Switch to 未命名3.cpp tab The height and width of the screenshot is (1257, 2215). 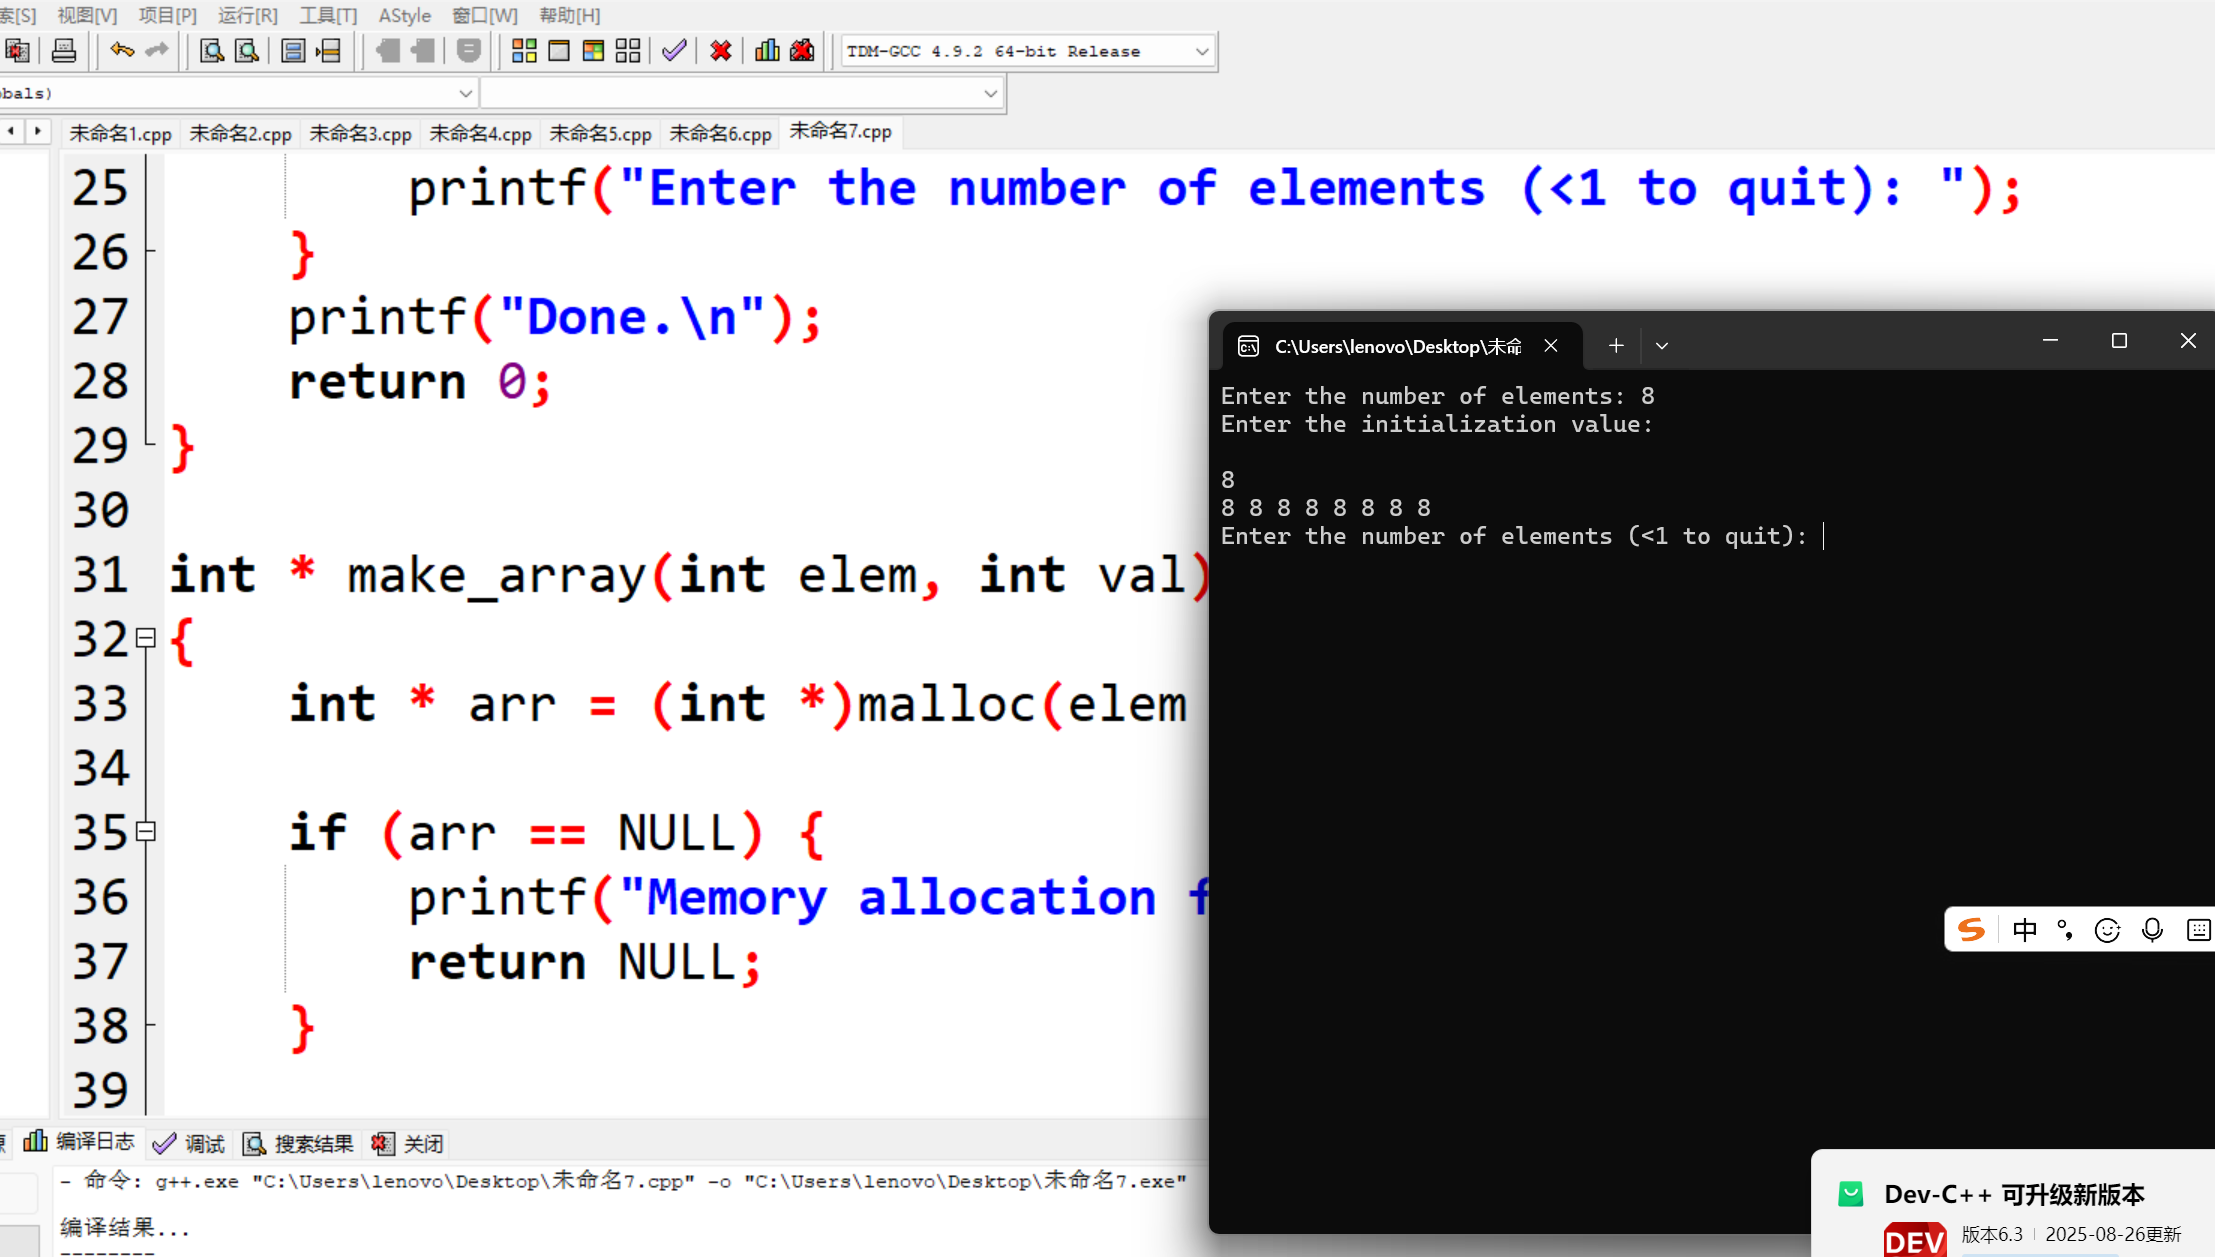[x=360, y=133]
